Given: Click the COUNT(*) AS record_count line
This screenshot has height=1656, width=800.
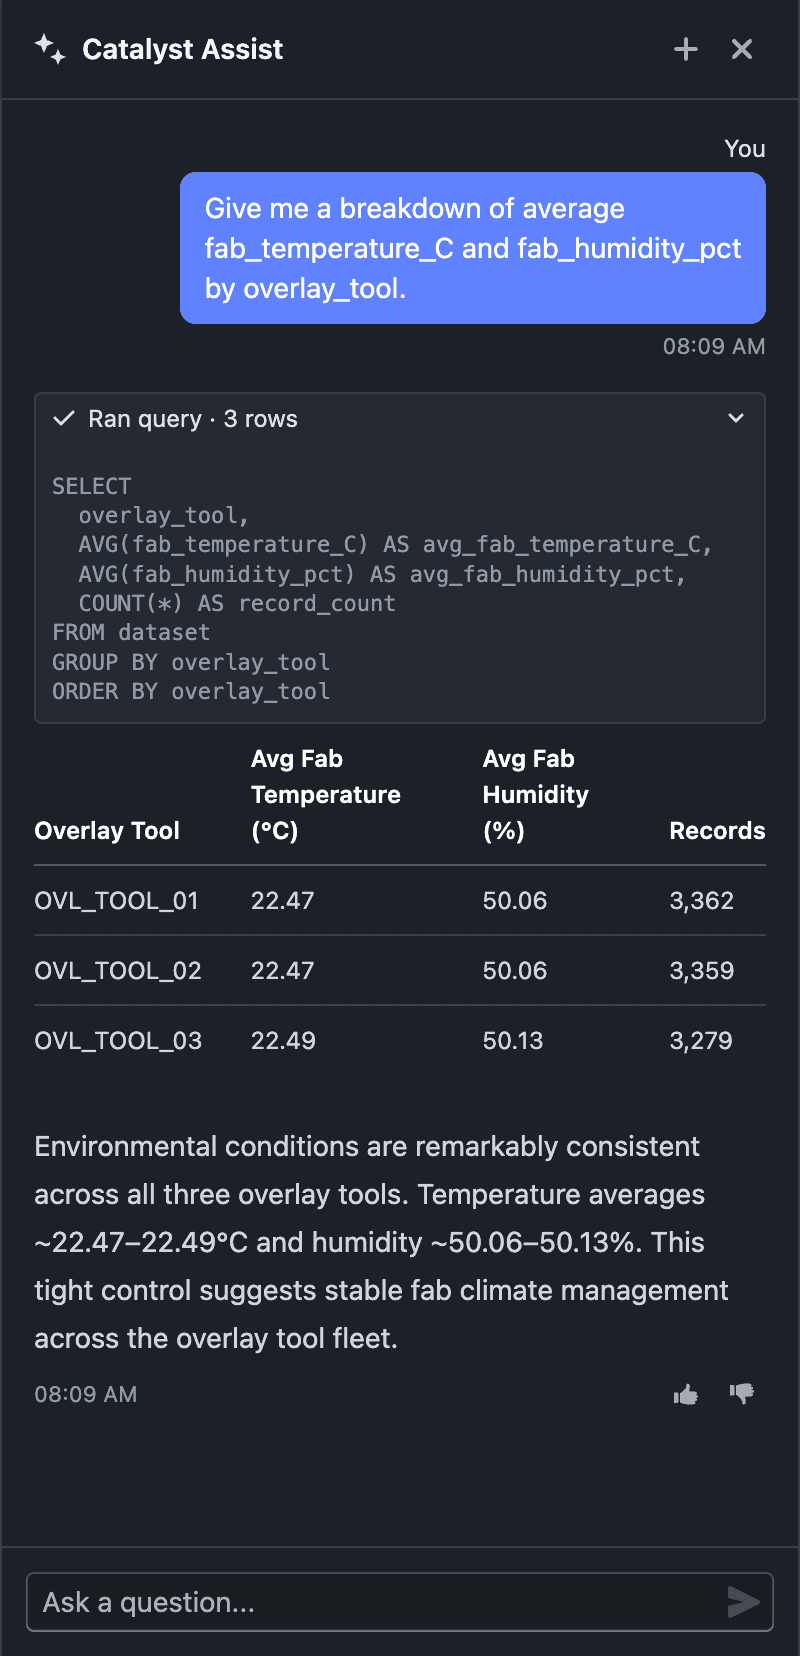Looking at the screenshot, I should [x=237, y=604].
